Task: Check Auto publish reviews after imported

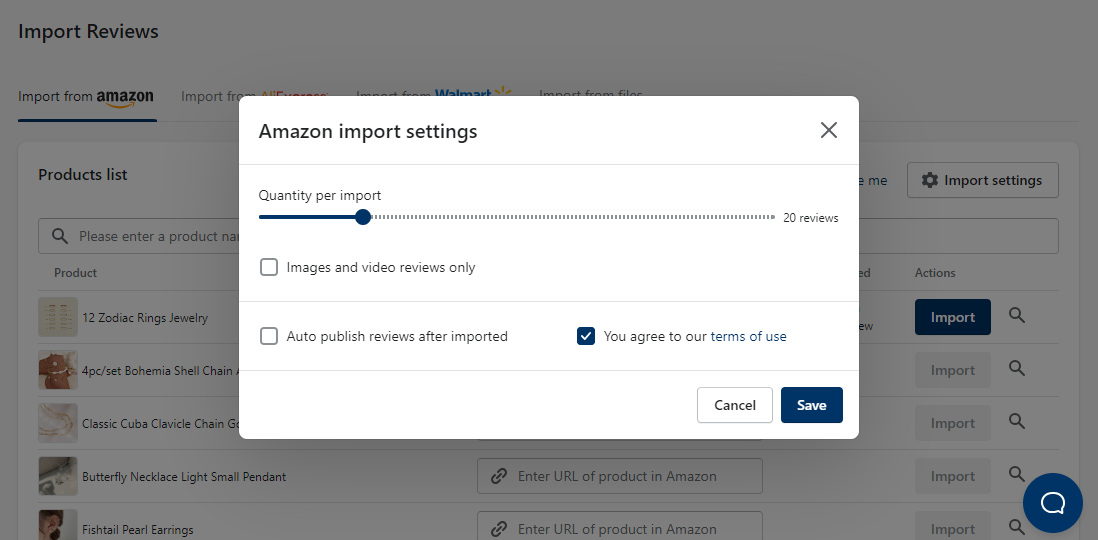Action: [269, 336]
